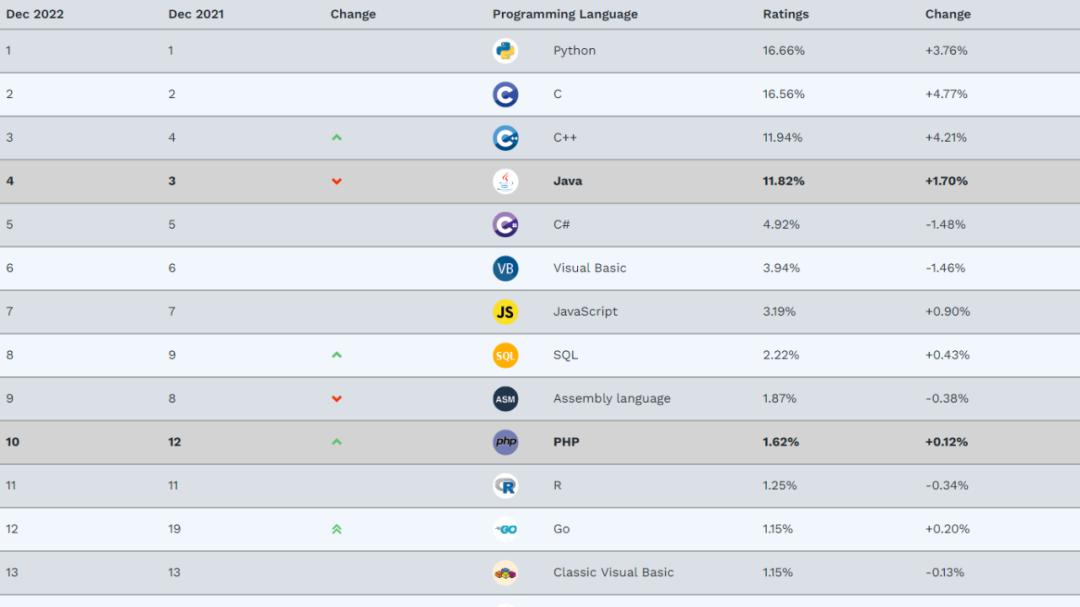Screen dimensions: 1080x607
Task: Click the Visual Basic VB icon
Action: tap(505, 268)
